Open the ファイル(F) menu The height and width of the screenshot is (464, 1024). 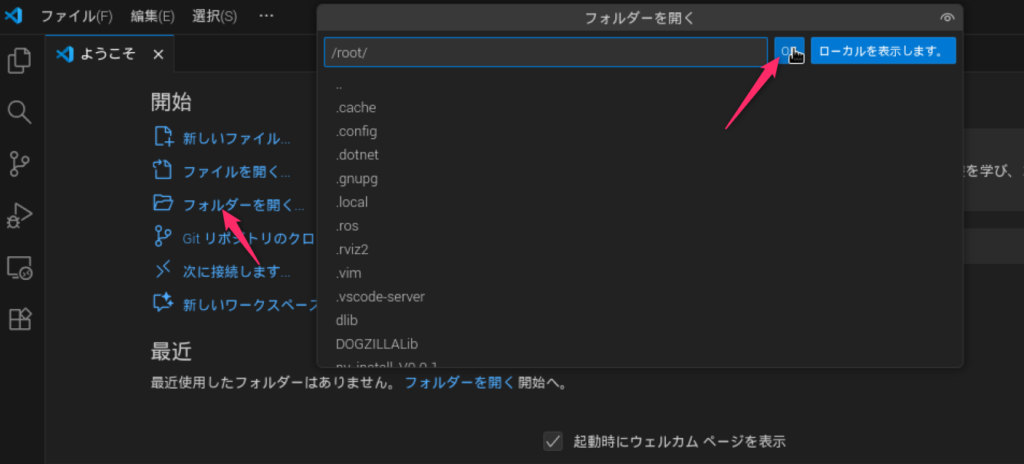pyautogui.click(x=76, y=16)
